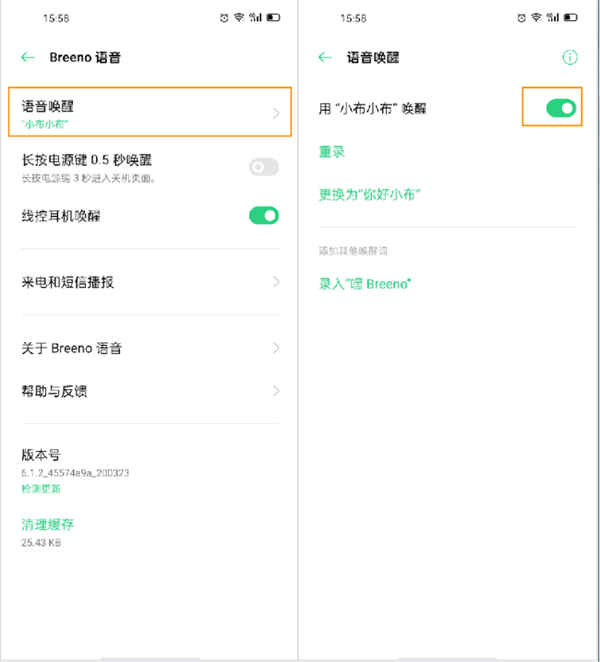
Task: Expand 来电和短信播报 chevron
Action: click(276, 282)
